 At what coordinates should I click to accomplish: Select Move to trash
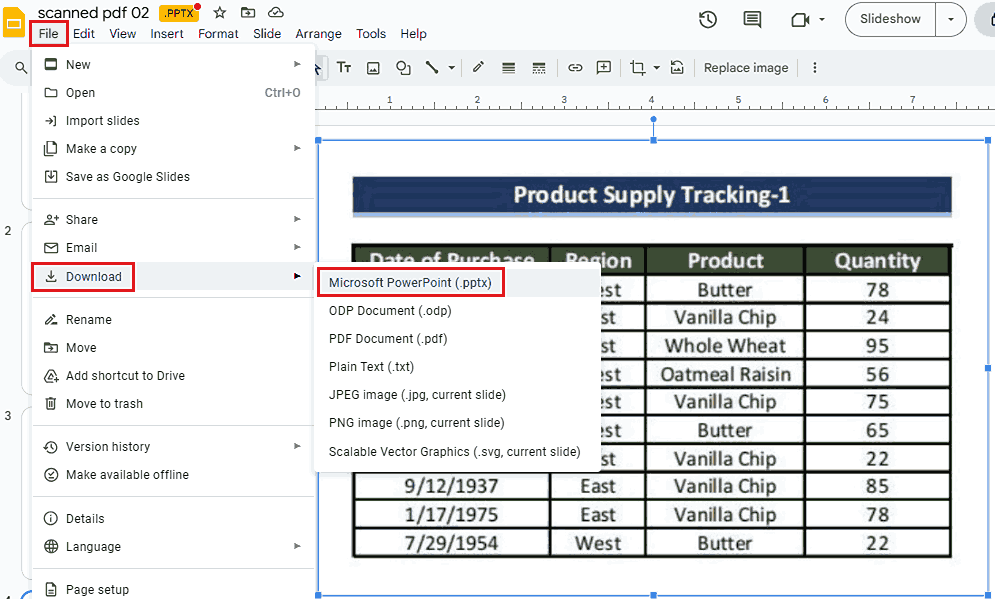point(173,404)
